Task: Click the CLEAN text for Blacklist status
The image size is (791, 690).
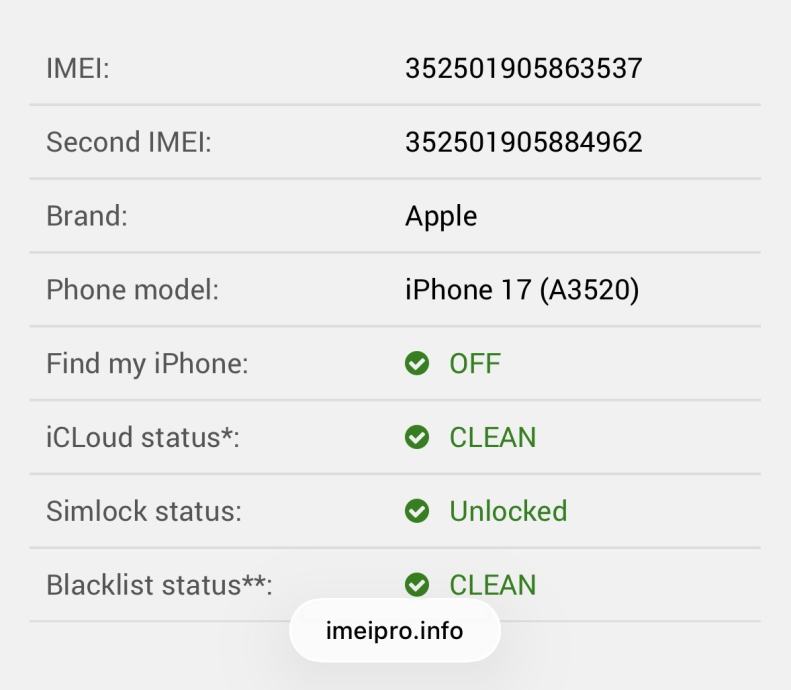Action: (x=493, y=585)
